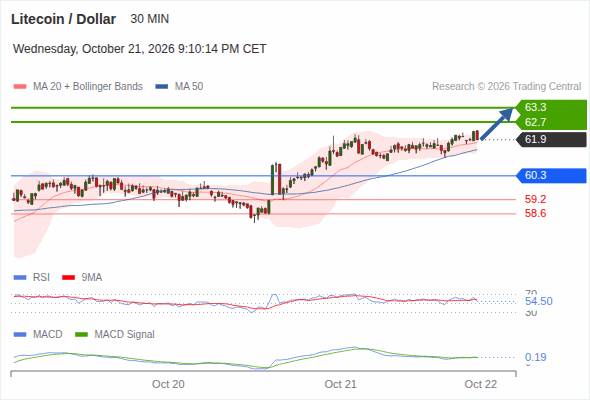The image size is (590, 400).
Task: Click the Litecoin / Dollar chart title
Action: click(63, 19)
